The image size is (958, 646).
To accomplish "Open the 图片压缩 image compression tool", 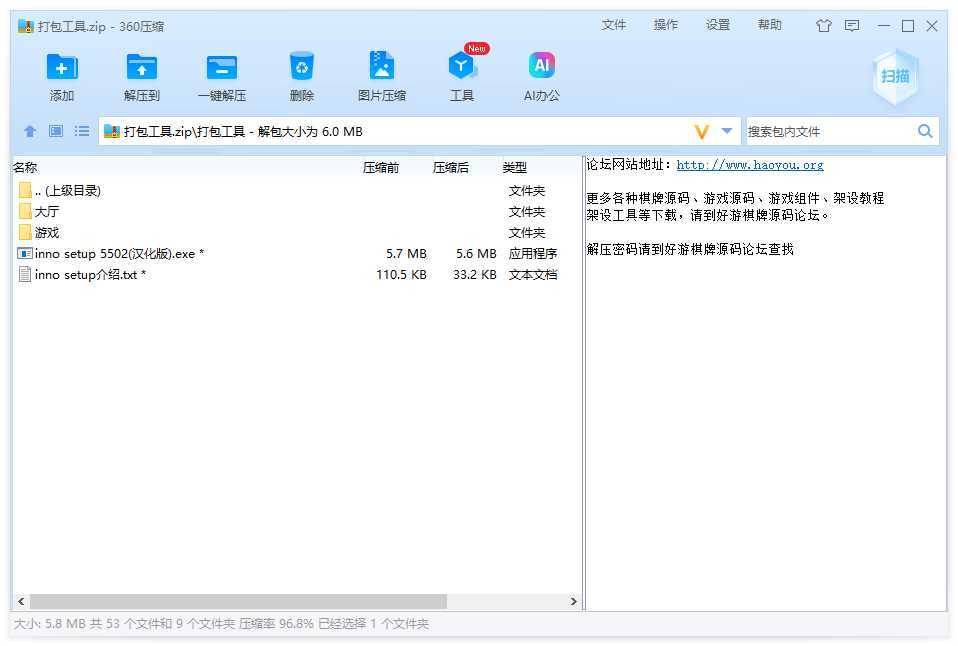I will (381, 67).
